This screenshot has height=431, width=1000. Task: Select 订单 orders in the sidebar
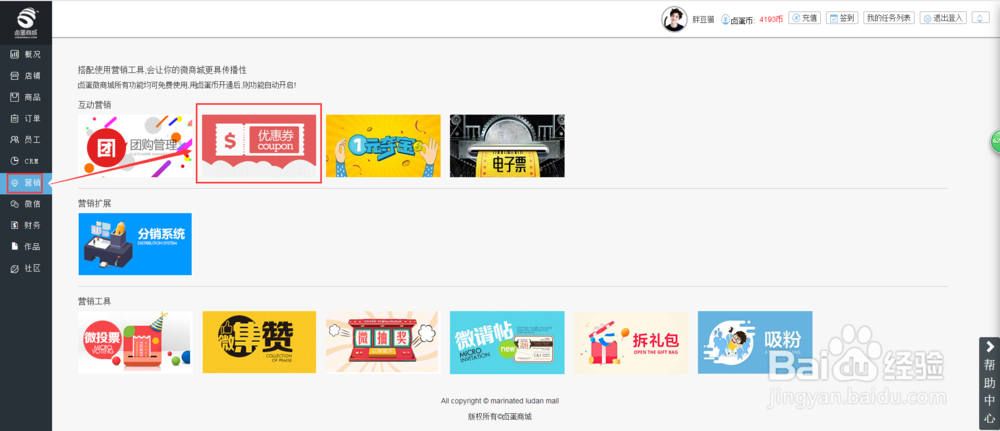tap(26, 119)
